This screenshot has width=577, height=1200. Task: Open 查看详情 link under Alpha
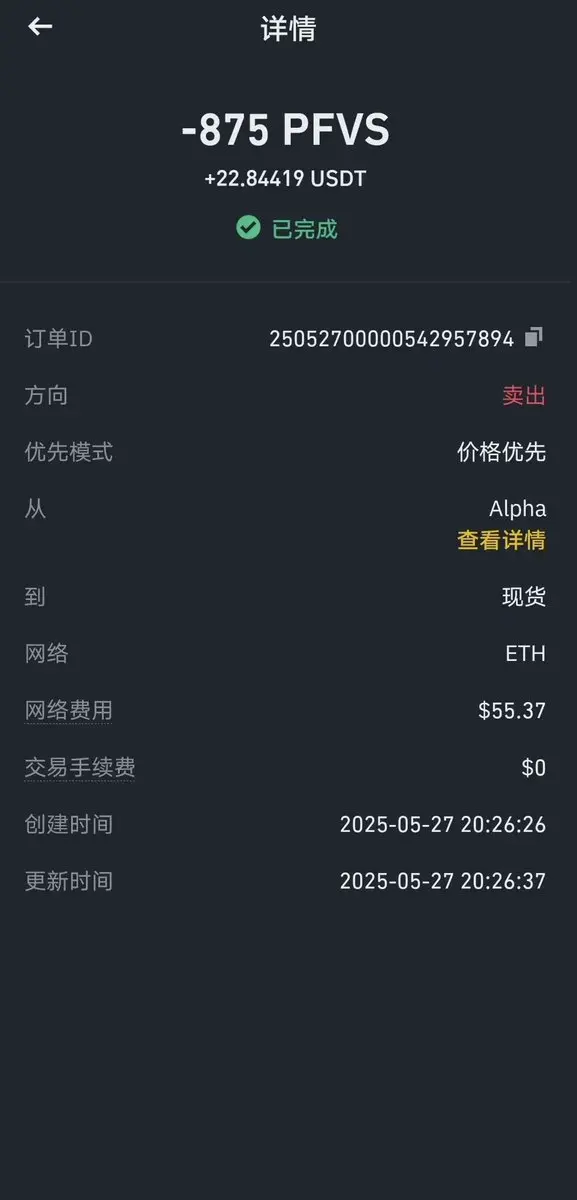(502, 541)
